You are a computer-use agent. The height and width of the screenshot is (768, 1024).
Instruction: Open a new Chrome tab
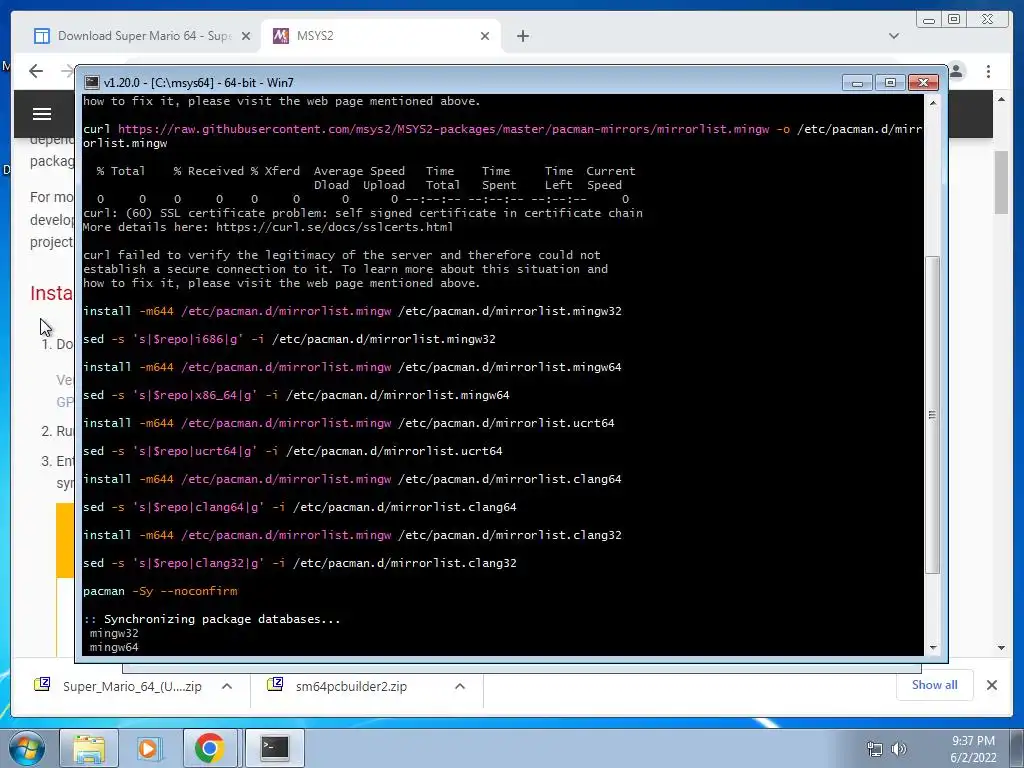[x=522, y=36]
